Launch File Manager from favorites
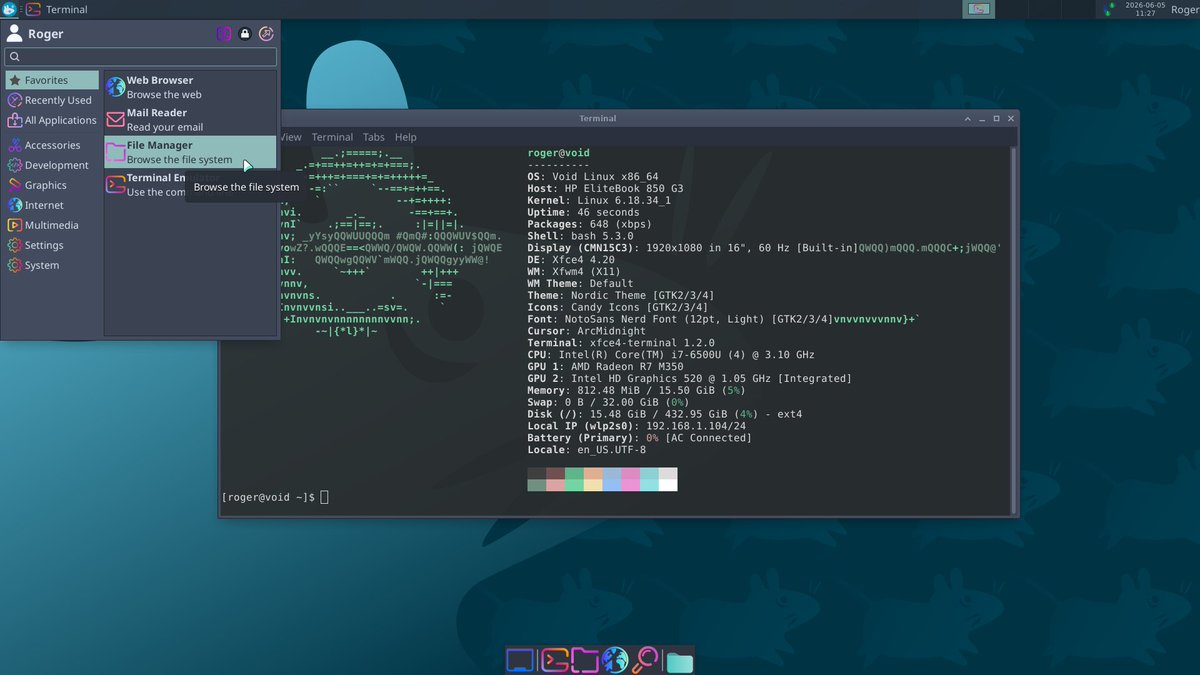 [190, 152]
